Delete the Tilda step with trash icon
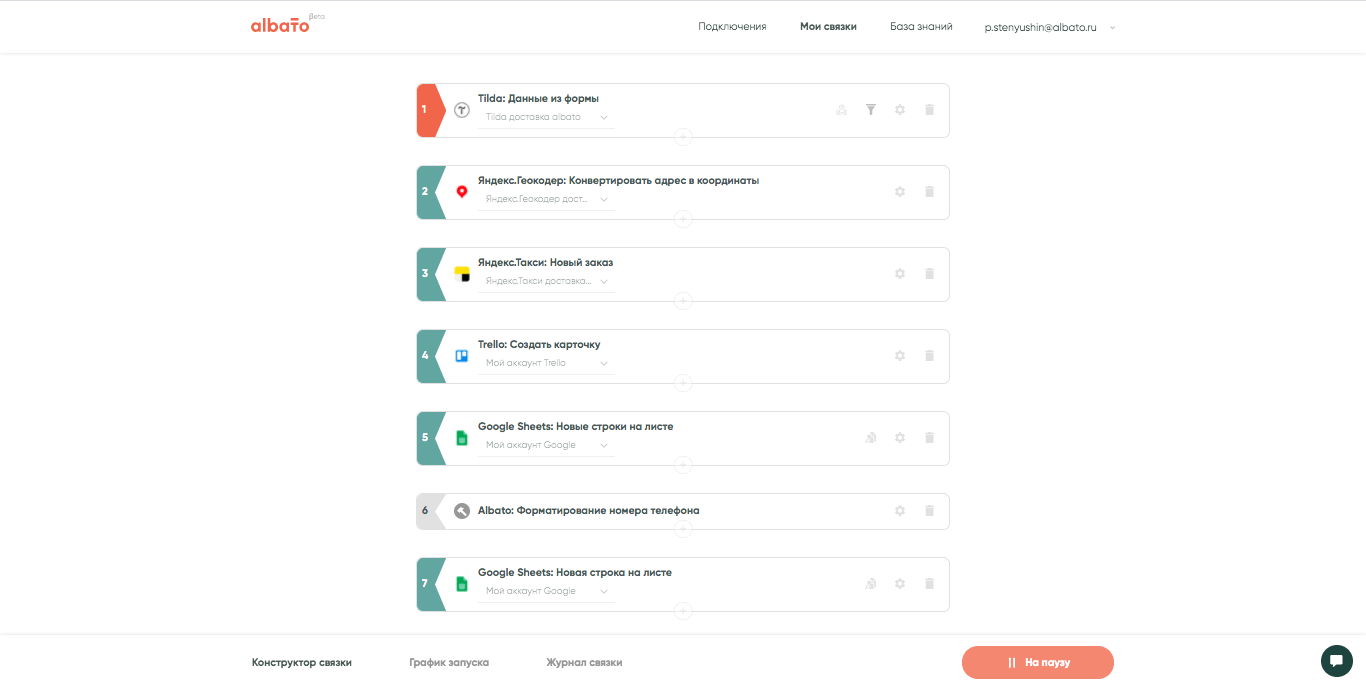Screen dimensions: 1366x690 click(x=929, y=110)
